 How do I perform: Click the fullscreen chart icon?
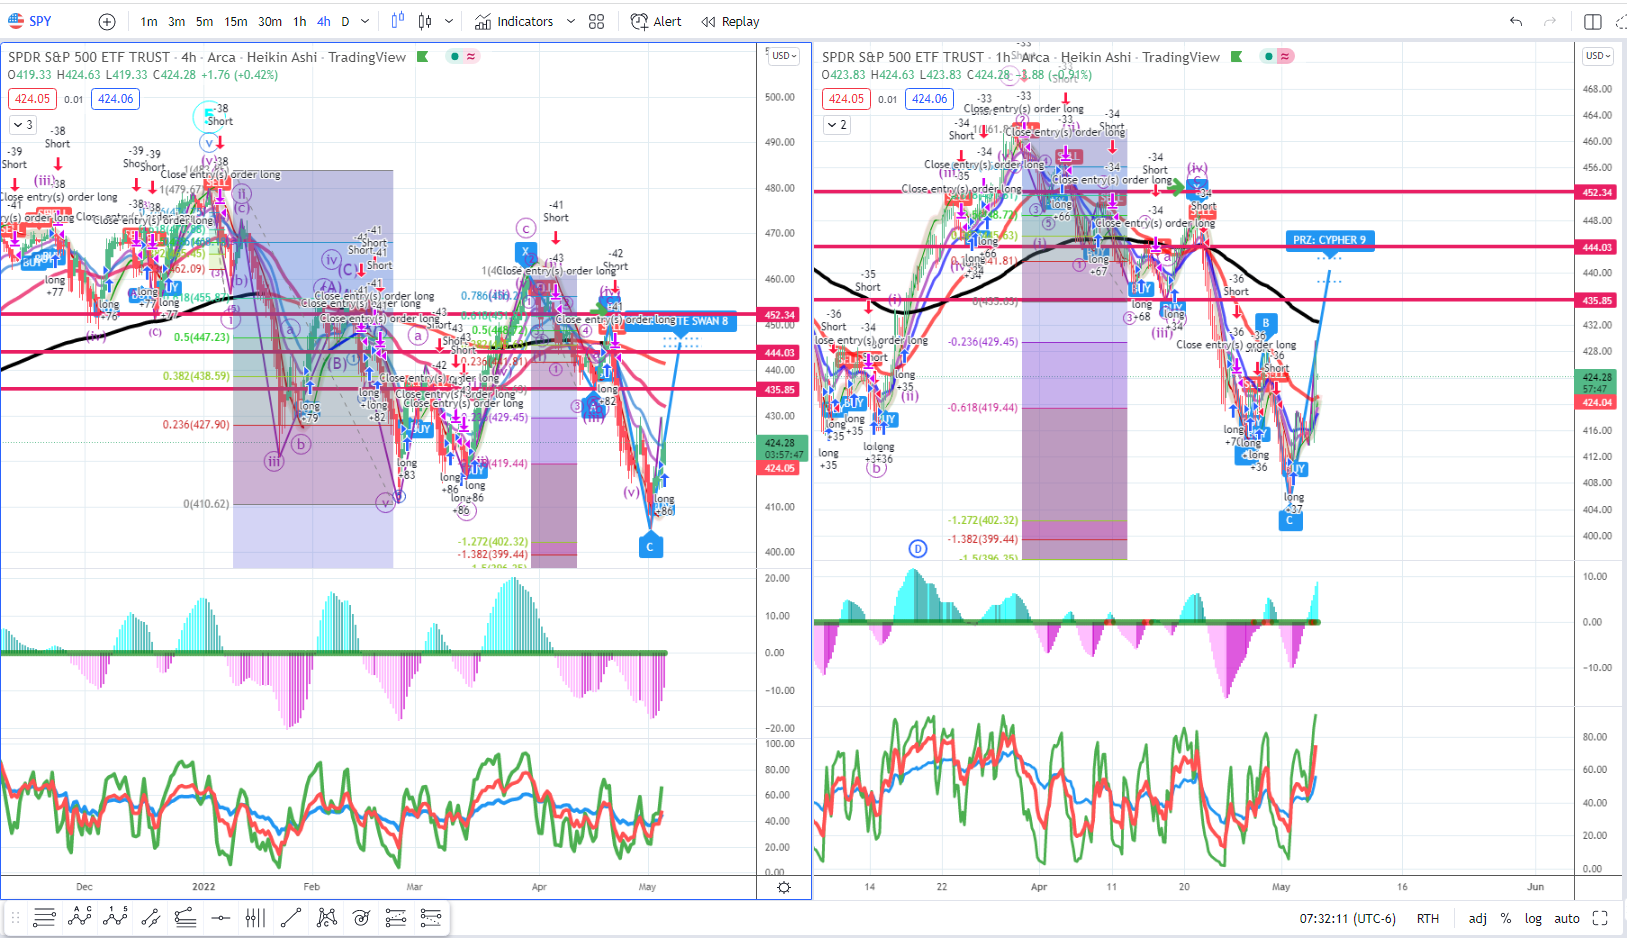[1600, 918]
